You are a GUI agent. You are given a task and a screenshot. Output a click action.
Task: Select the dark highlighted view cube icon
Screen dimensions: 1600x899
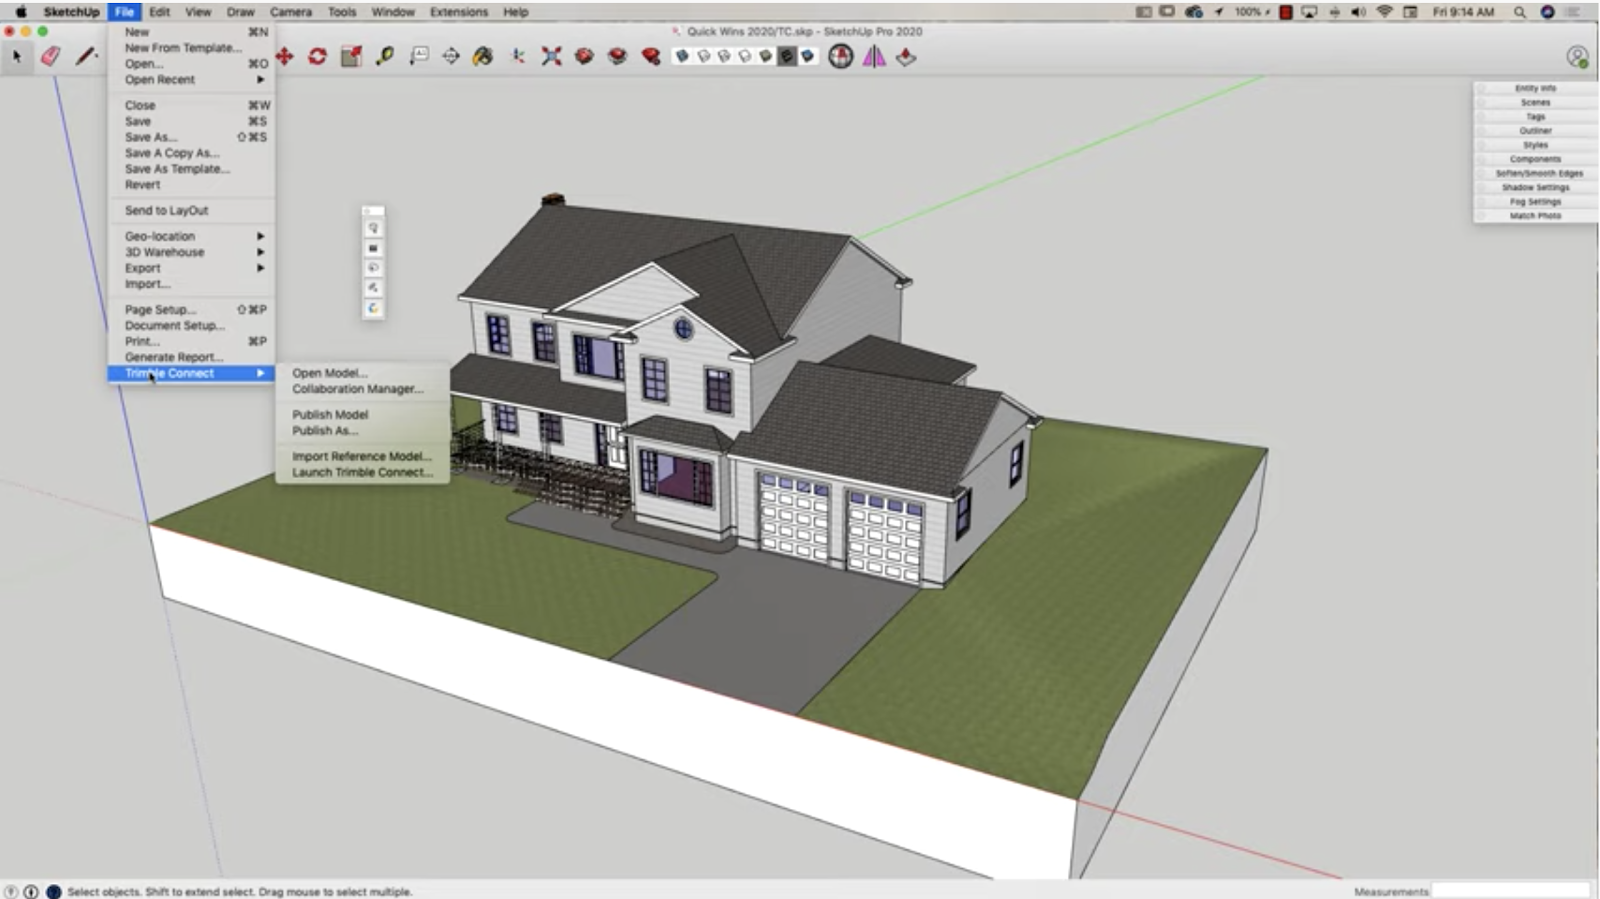(787, 57)
